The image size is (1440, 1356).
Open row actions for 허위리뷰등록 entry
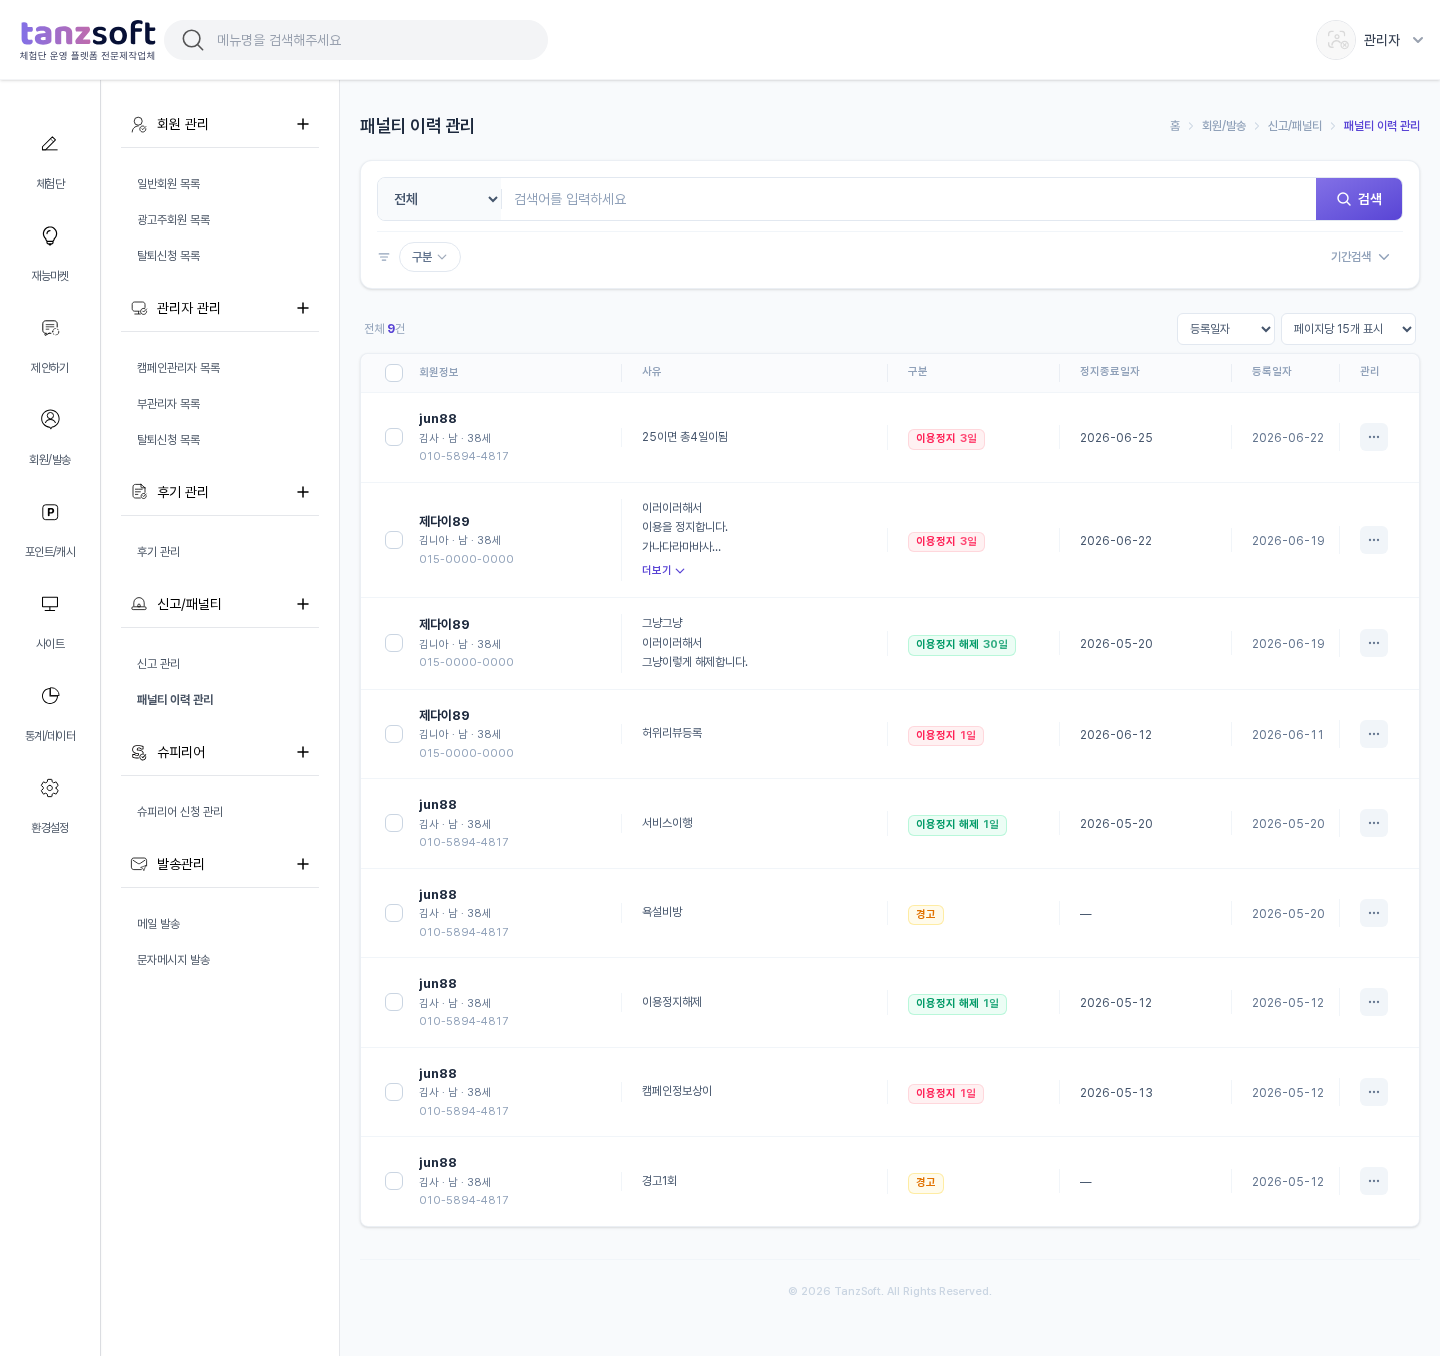coord(1374,734)
